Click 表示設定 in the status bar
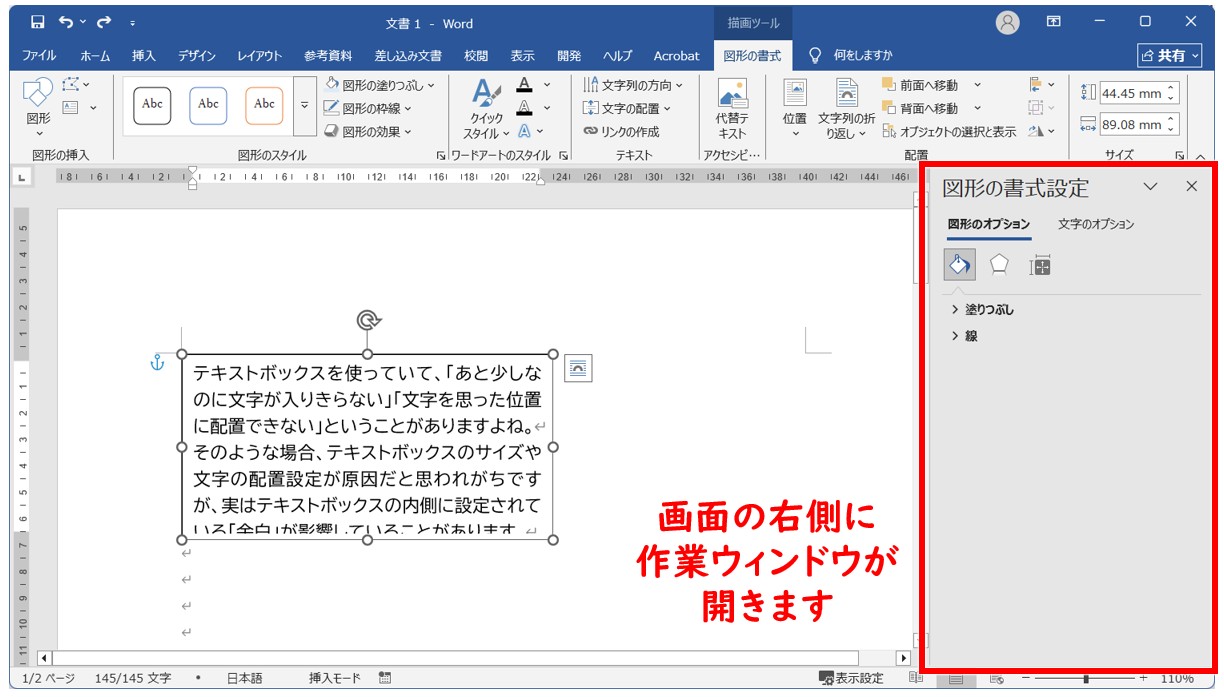Viewport: 1224px width, 697px height. click(x=851, y=678)
